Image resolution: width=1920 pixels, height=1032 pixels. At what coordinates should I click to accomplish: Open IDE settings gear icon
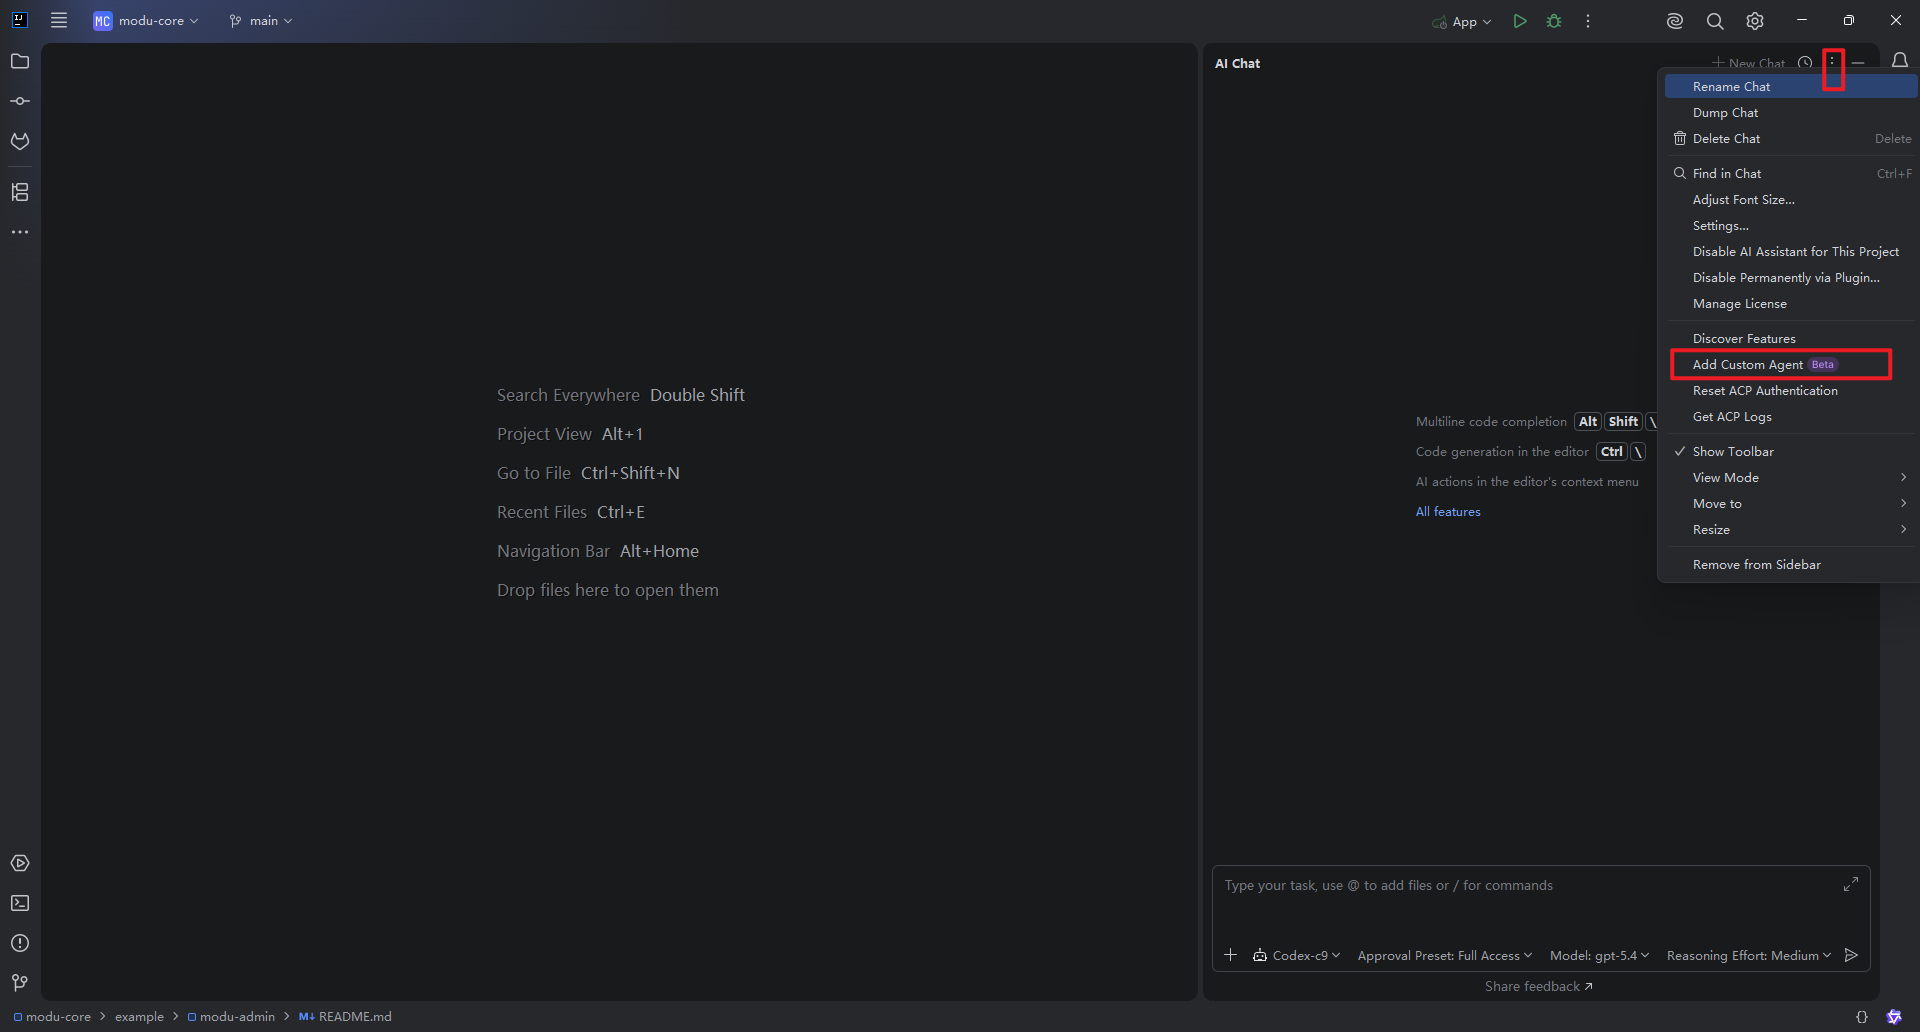pyautogui.click(x=1755, y=21)
